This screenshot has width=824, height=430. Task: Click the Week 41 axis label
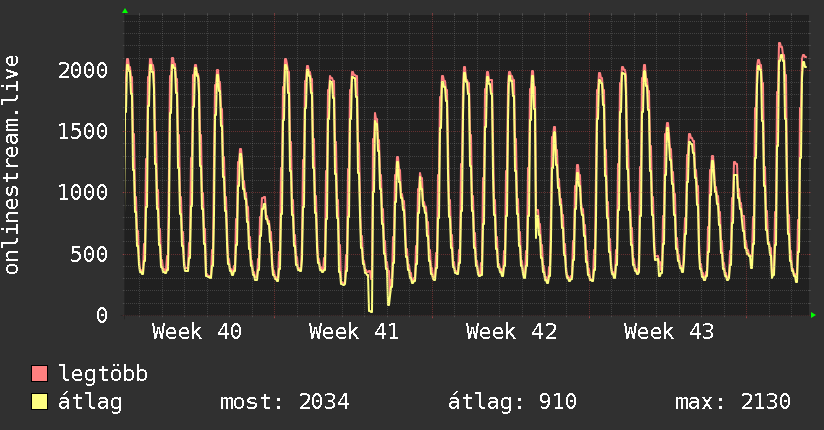pos(354,332)
